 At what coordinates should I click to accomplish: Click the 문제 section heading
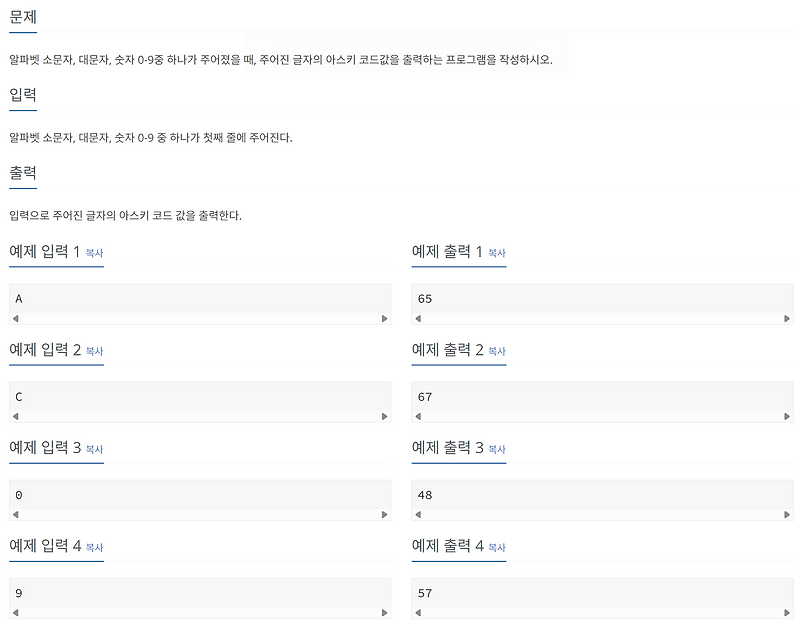(22, 17)
